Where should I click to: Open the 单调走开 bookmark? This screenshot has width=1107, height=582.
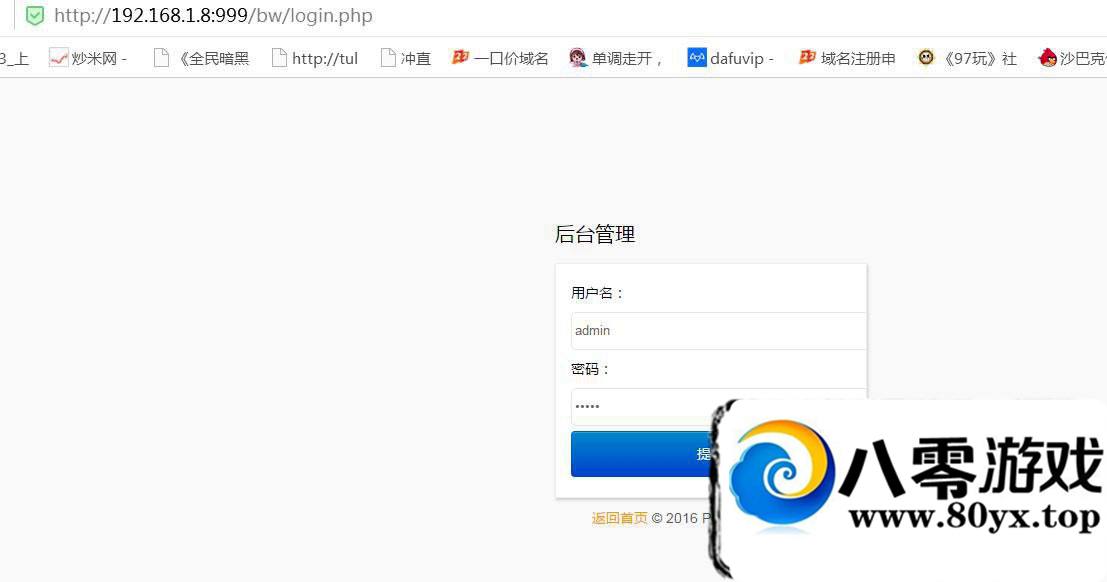coord(616,58)
